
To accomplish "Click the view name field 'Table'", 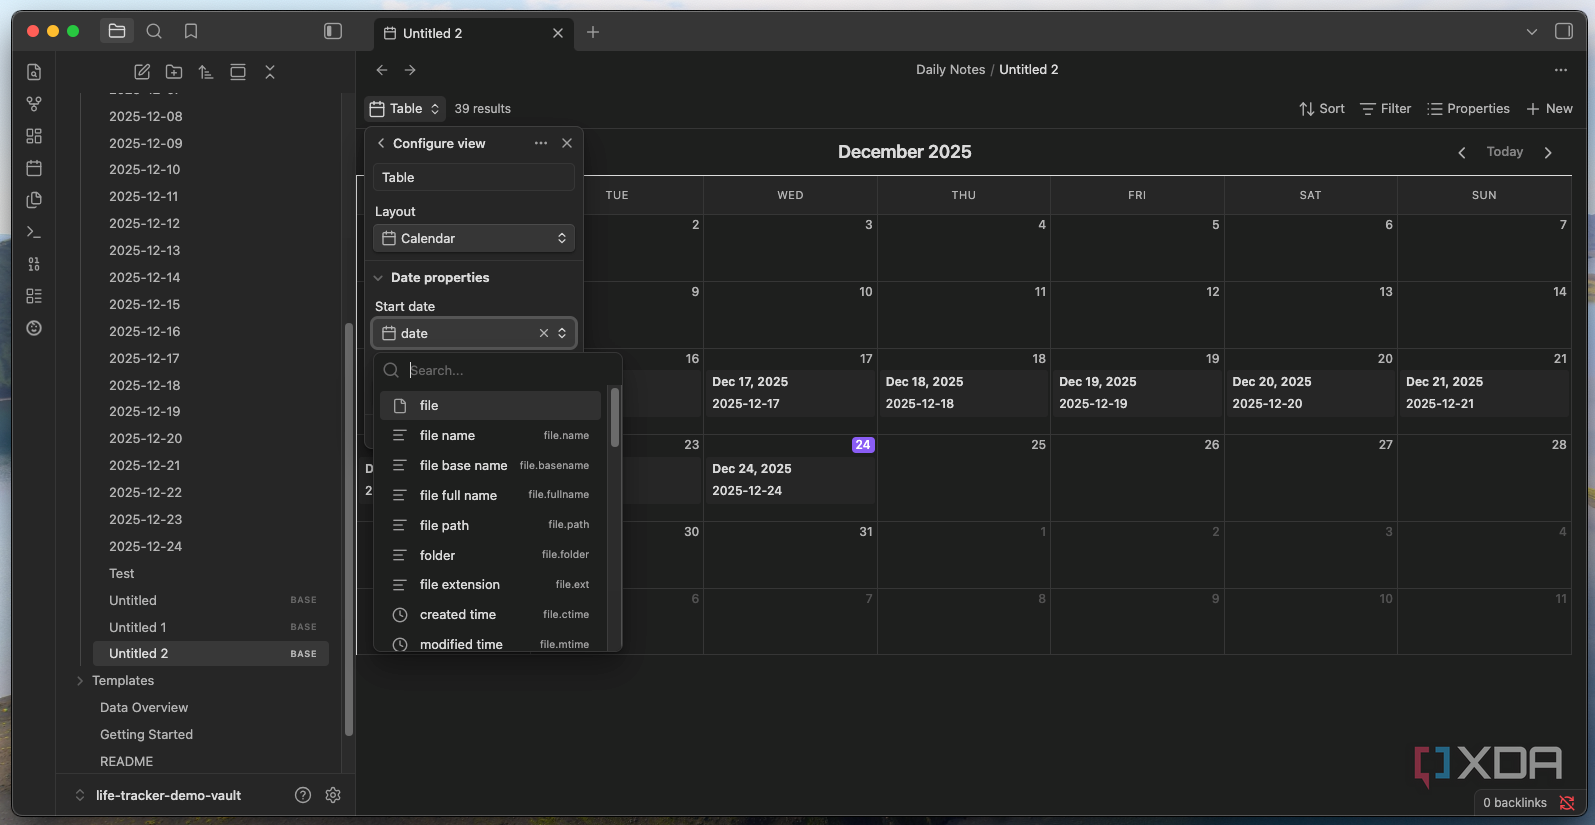I will coord(474,177).
